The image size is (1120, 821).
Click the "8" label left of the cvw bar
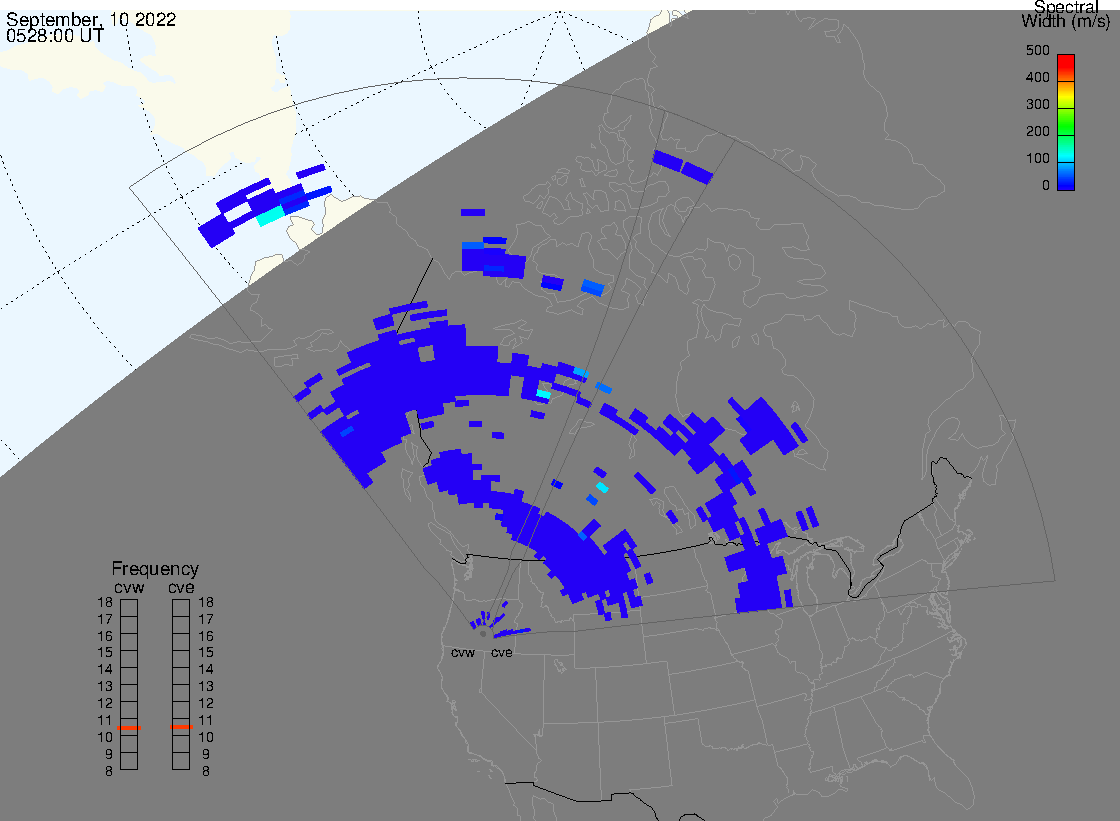(x=109, y=771)
